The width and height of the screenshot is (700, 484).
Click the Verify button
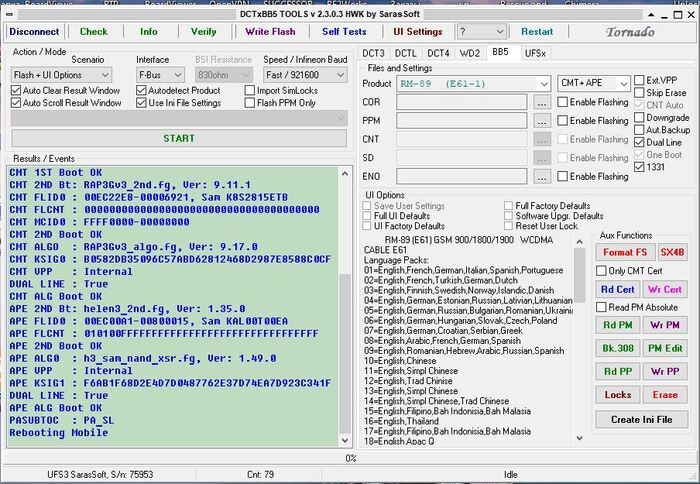(x=204, y=32)
